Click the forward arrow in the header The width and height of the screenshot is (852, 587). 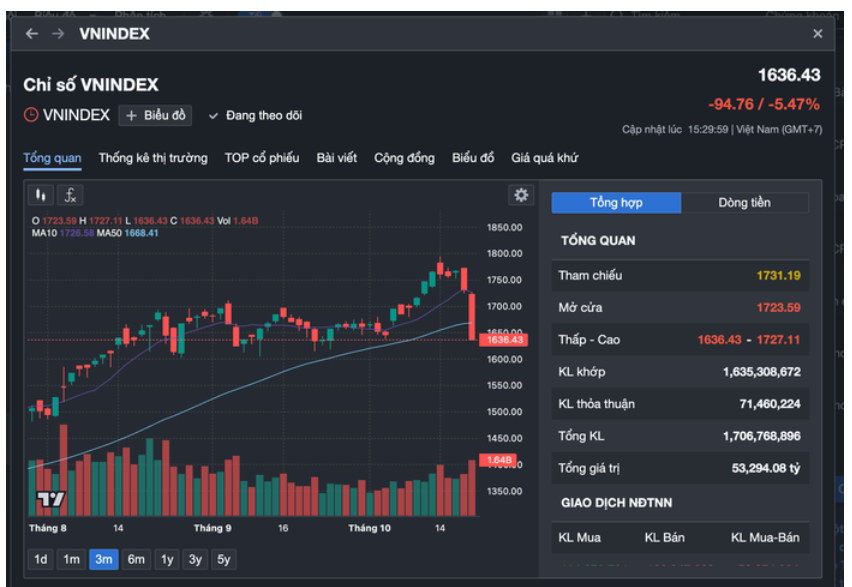tap(58, 34)
